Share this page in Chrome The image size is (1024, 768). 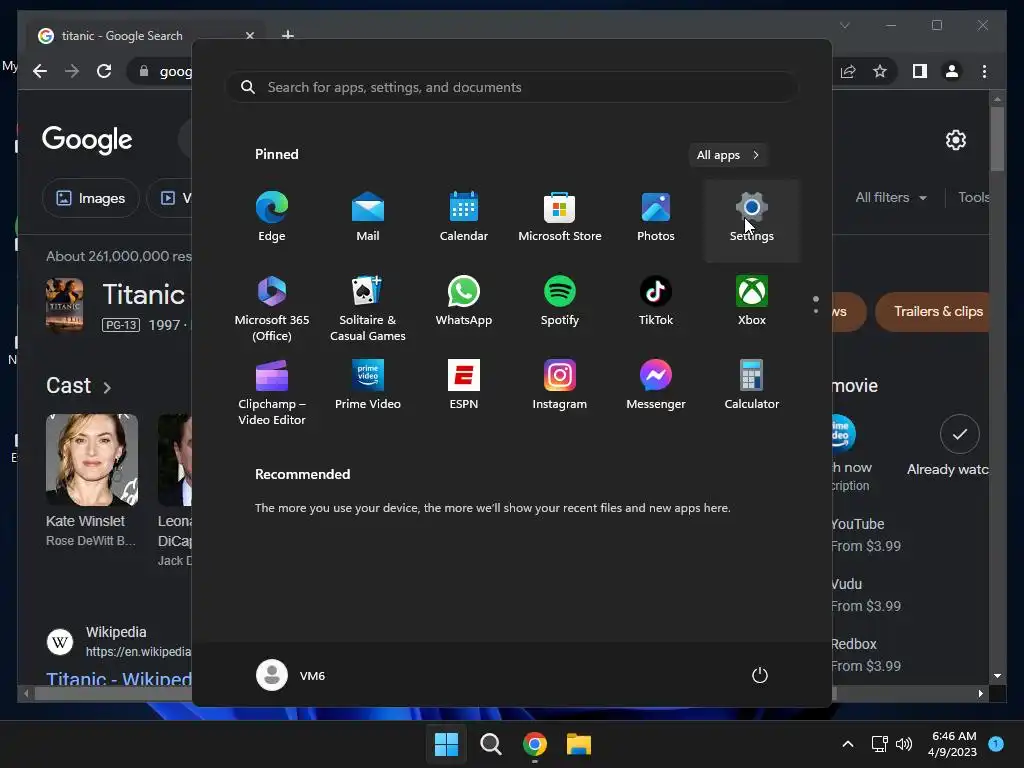[848, 71]
